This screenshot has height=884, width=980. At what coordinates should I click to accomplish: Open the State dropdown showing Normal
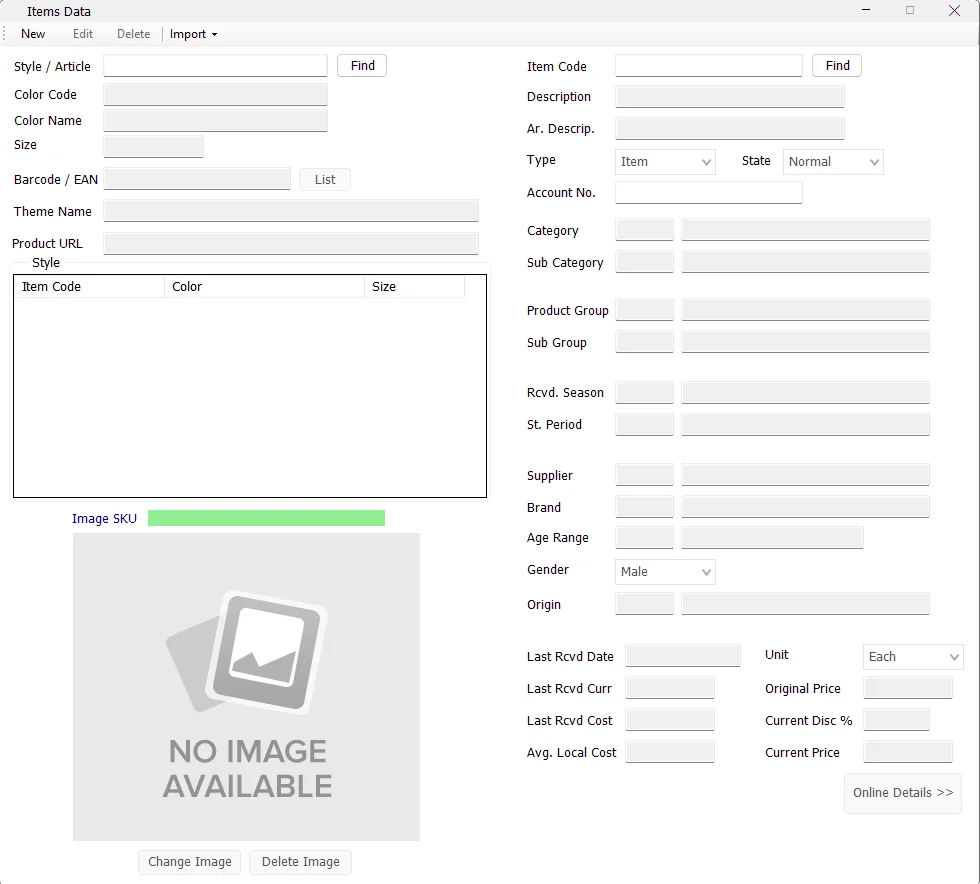tap(832, 162)
